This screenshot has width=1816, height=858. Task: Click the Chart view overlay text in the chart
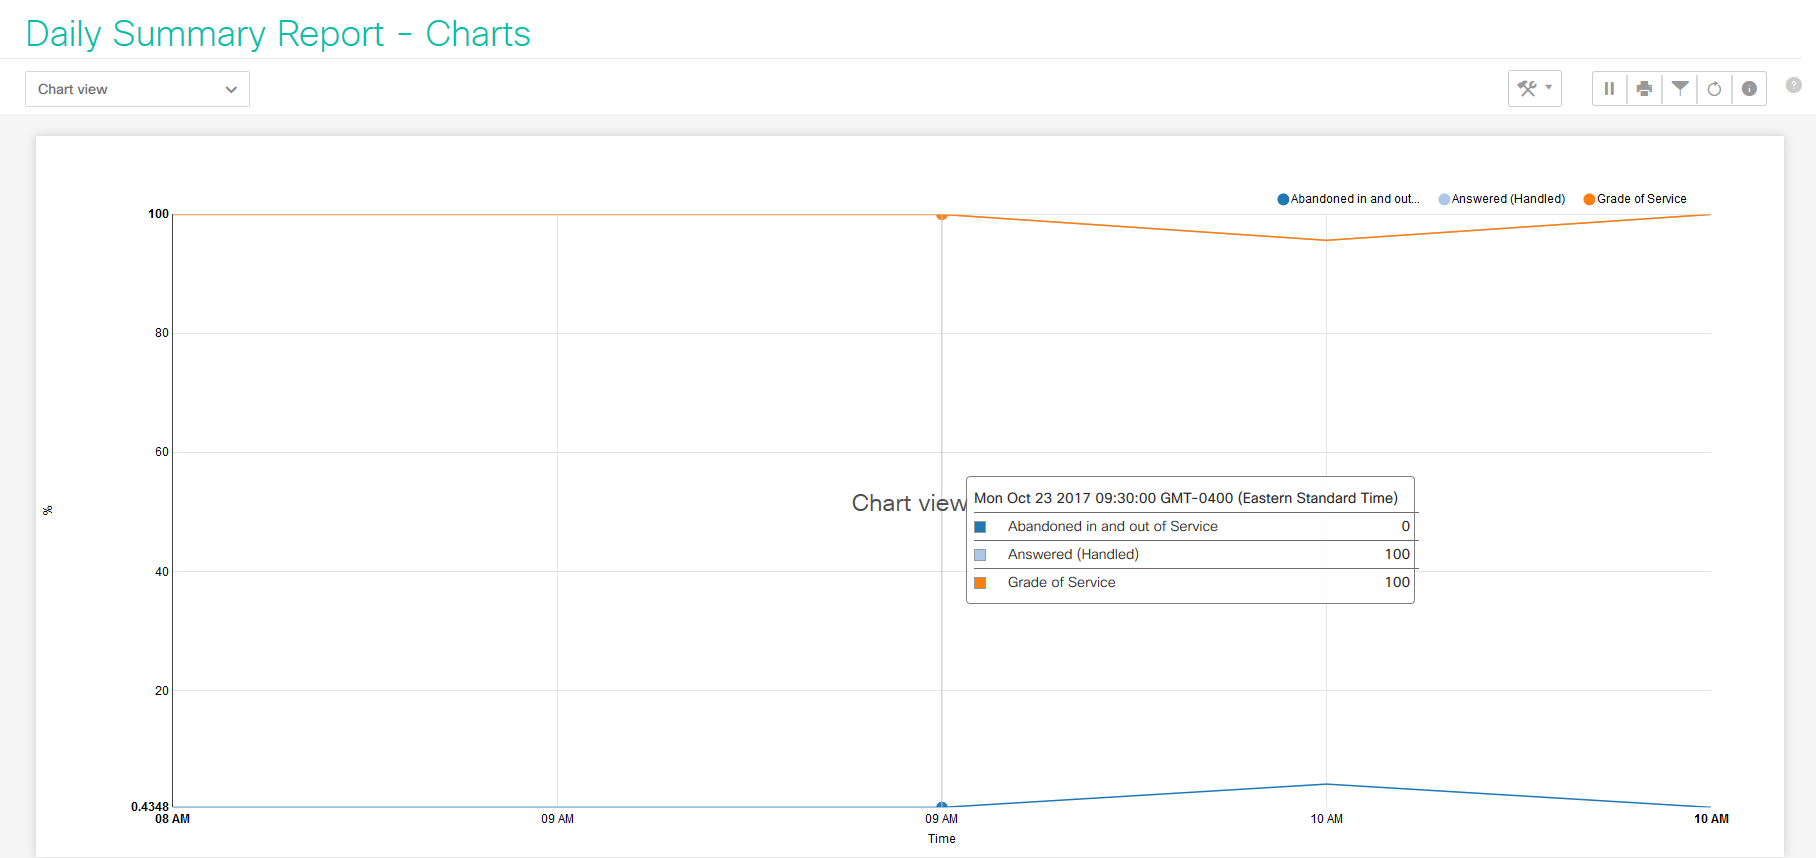[x=909, y=503]
